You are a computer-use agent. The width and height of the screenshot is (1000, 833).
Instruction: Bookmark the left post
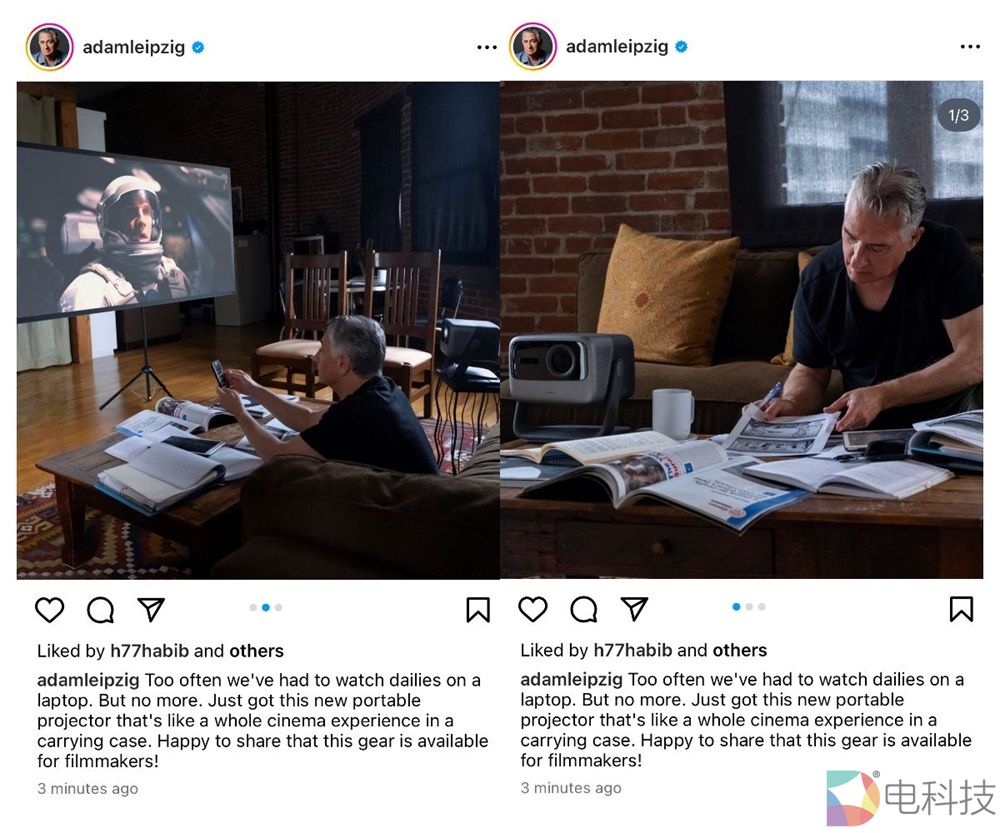478,610
